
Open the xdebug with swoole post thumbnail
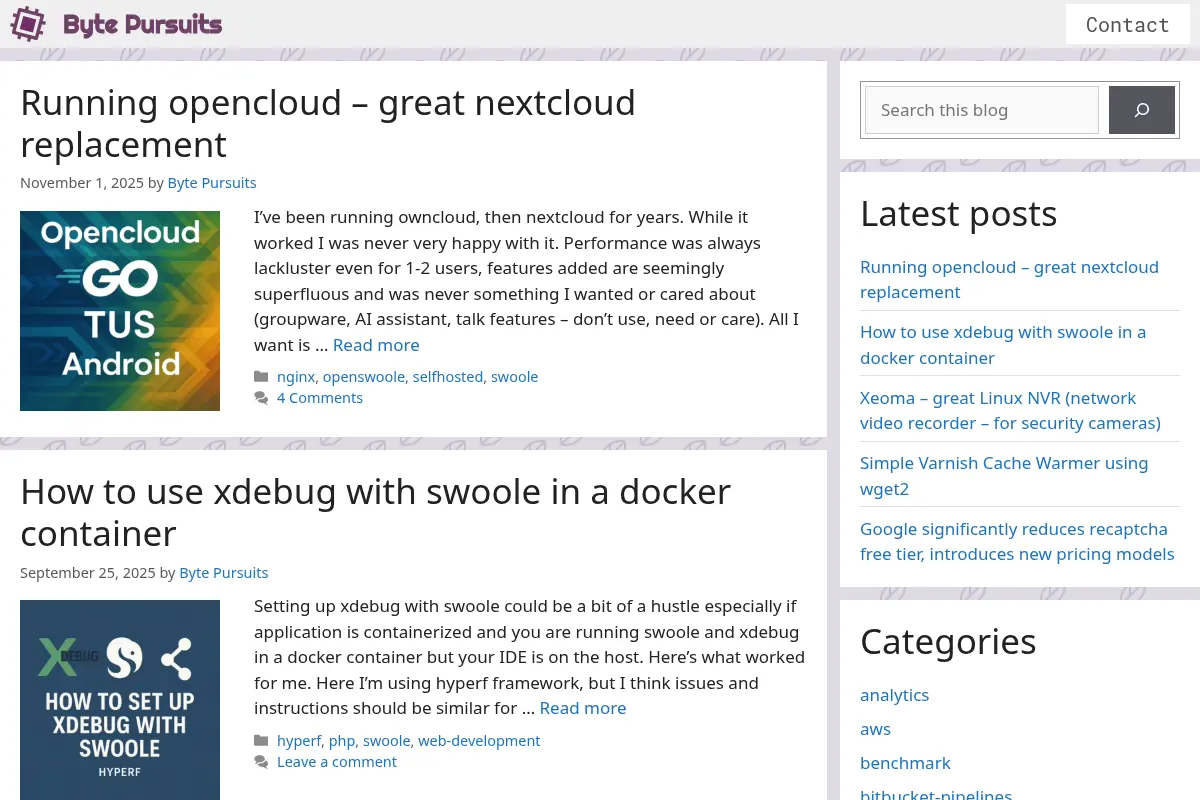[120, 700]
